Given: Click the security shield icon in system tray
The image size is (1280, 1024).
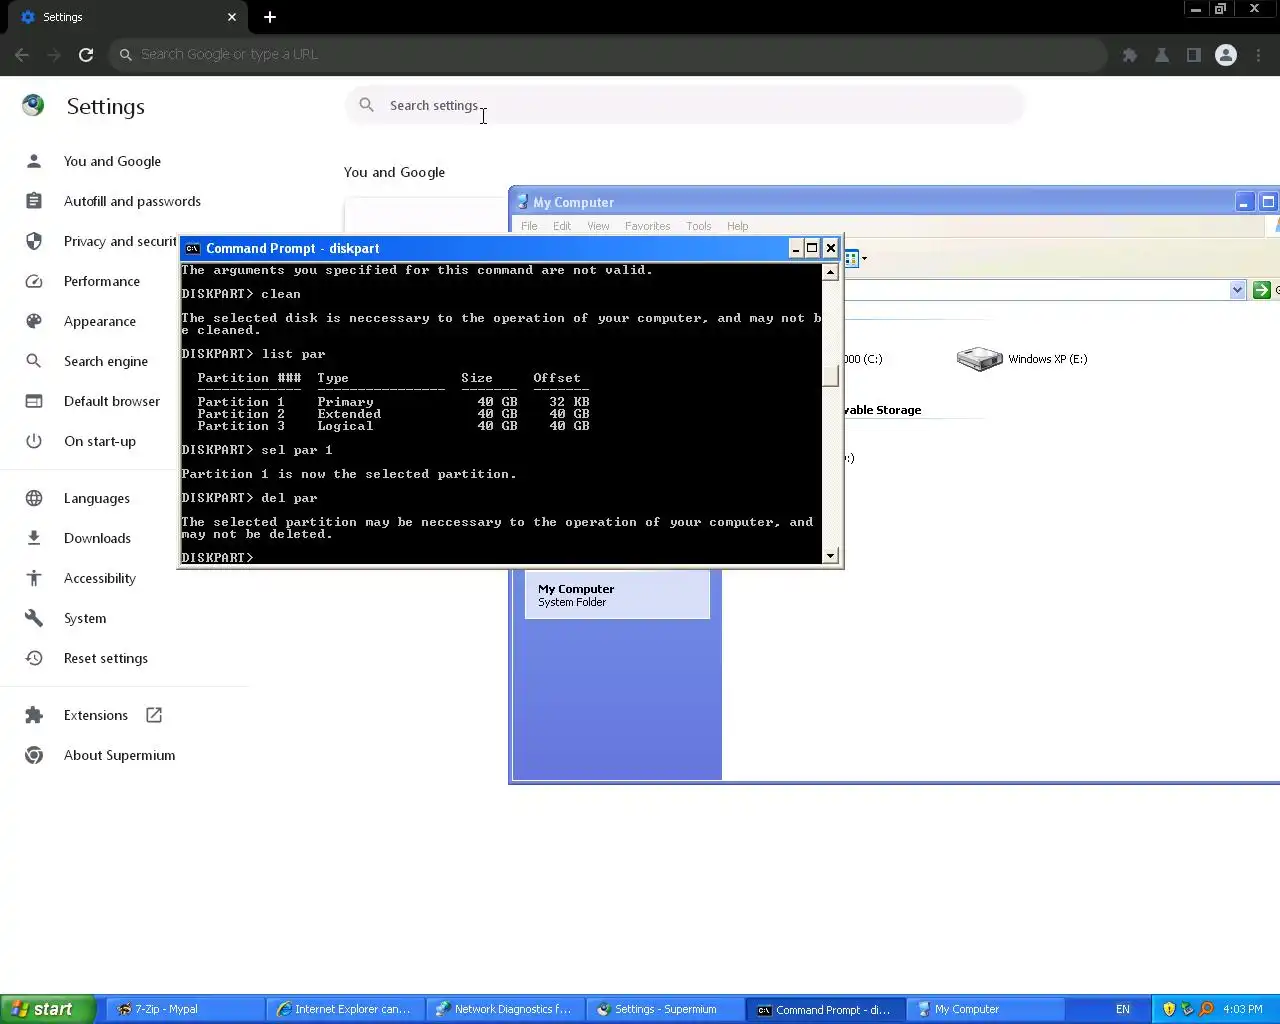Looking at the screenshot, I should [x=1169, y=1009].
